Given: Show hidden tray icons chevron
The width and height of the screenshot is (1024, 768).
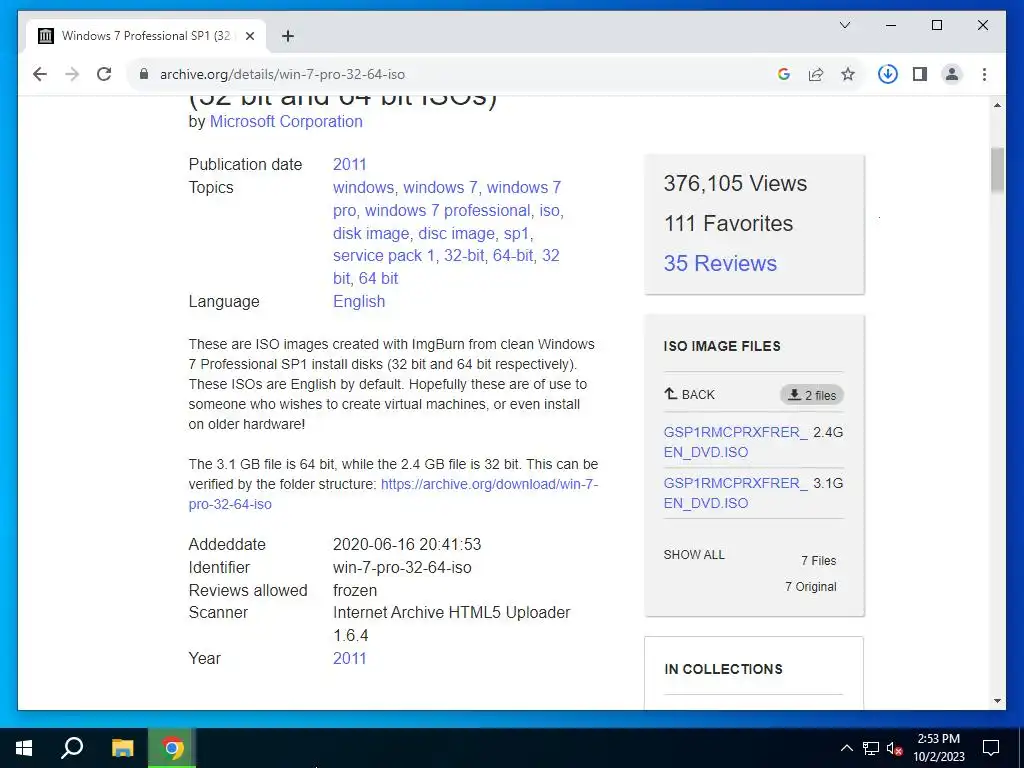Looking at the screenshot, I should pos(846,748).
